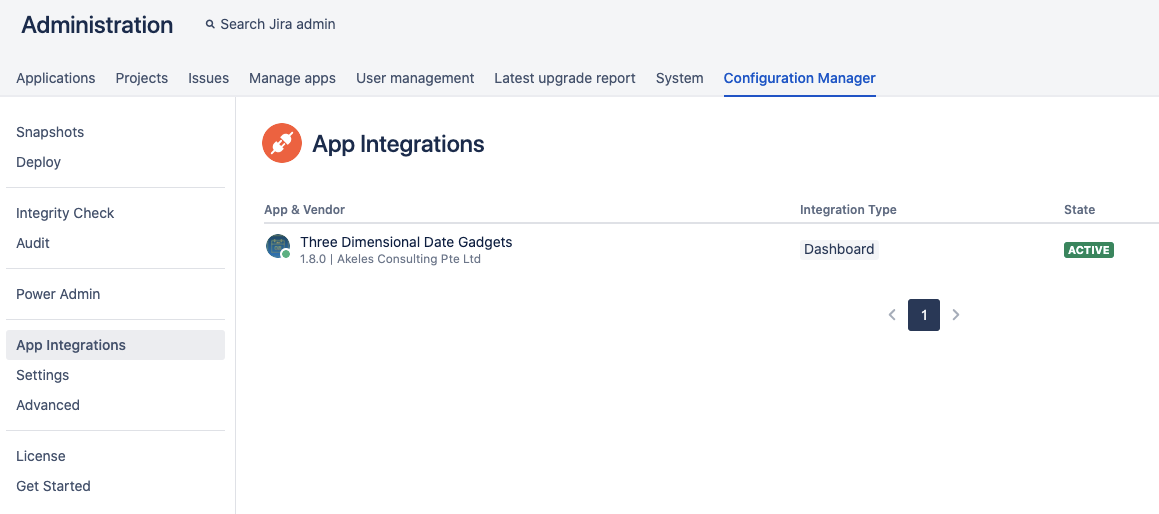Open the Latest upgrade report tab

(565, 78)
